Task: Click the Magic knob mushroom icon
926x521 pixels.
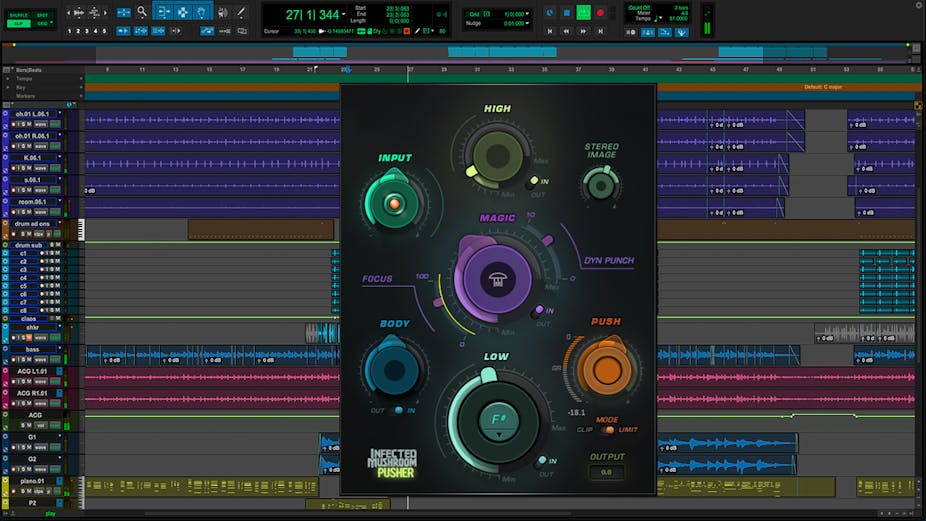Action: tap(497, 282)
